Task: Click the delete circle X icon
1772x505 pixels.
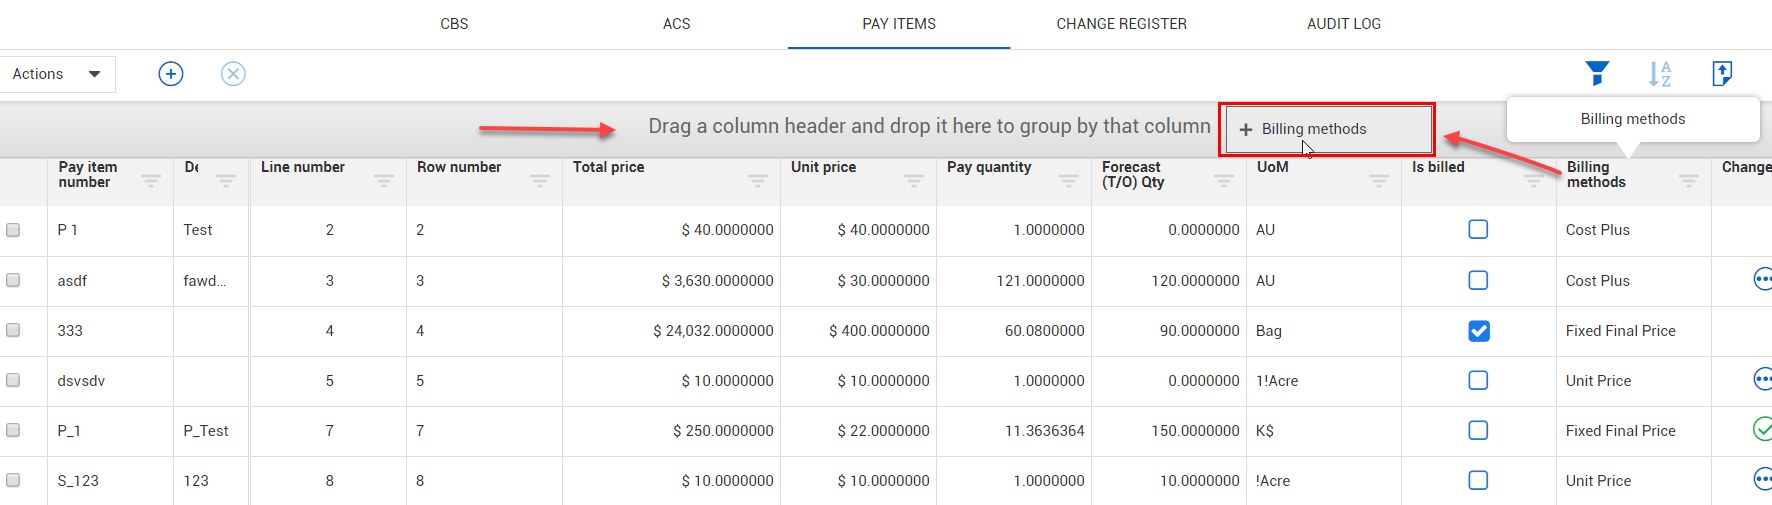Action: pyautogui.click(x=233, y=74)
